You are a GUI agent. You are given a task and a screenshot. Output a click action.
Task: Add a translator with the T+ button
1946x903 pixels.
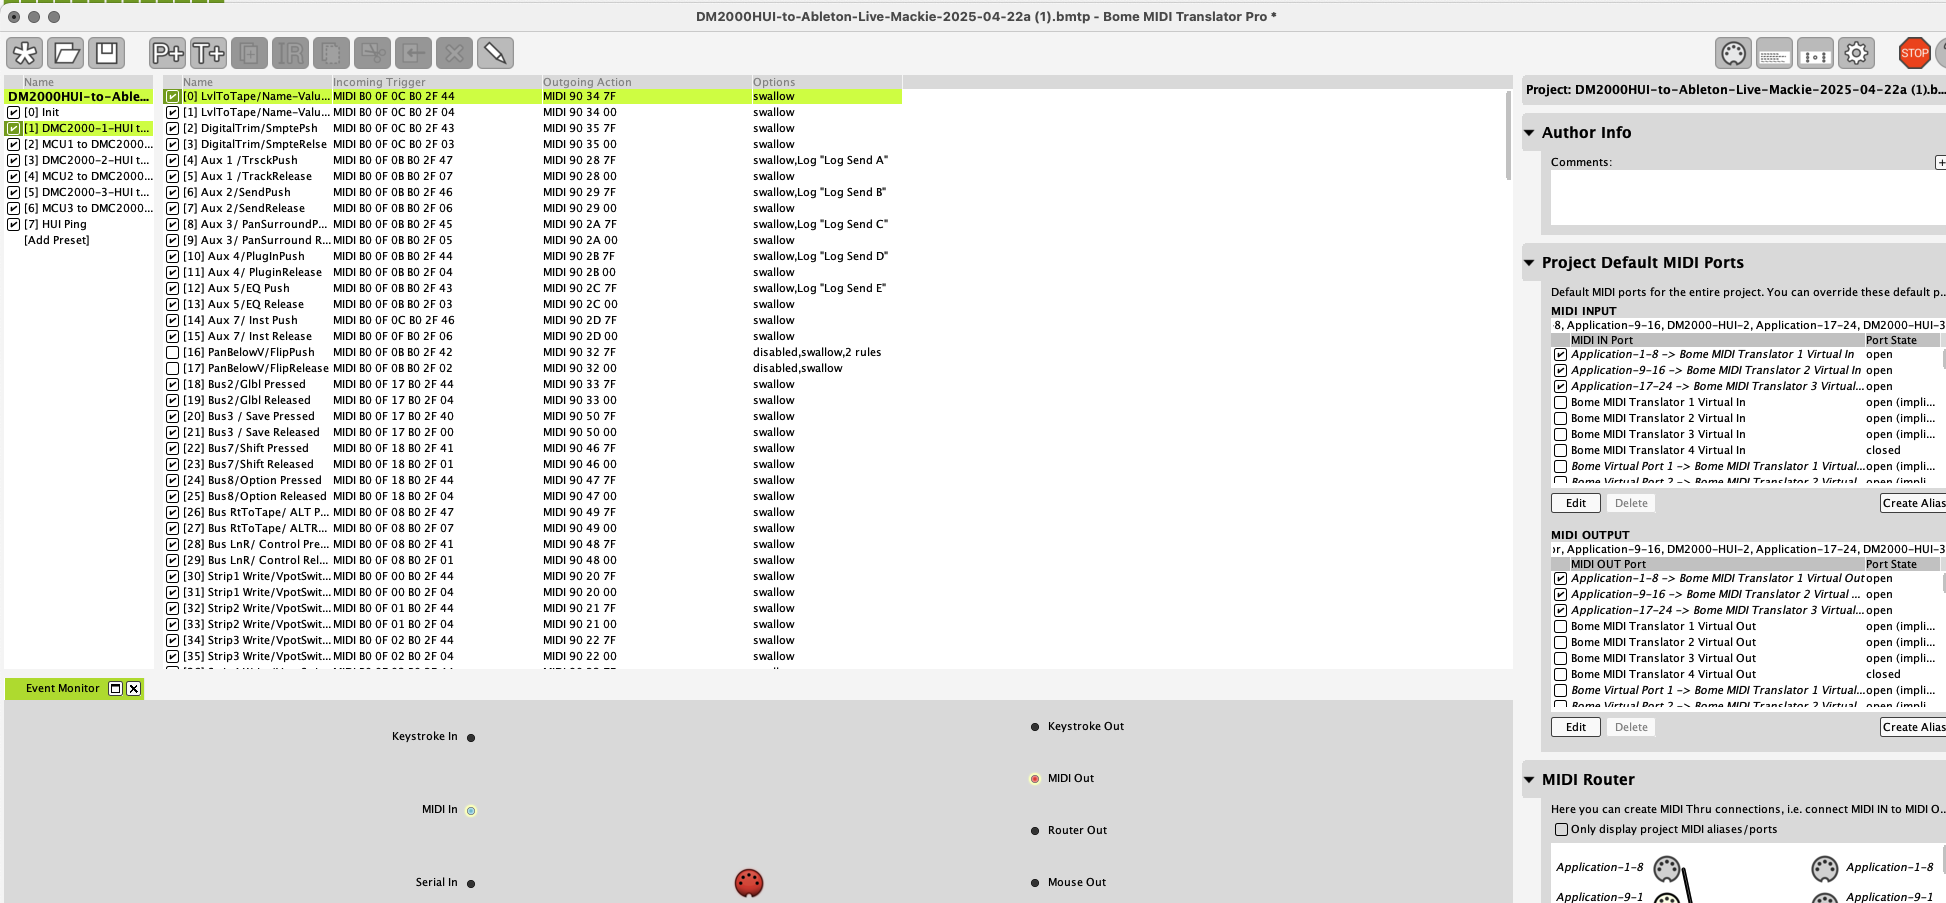tap(209, 53)
